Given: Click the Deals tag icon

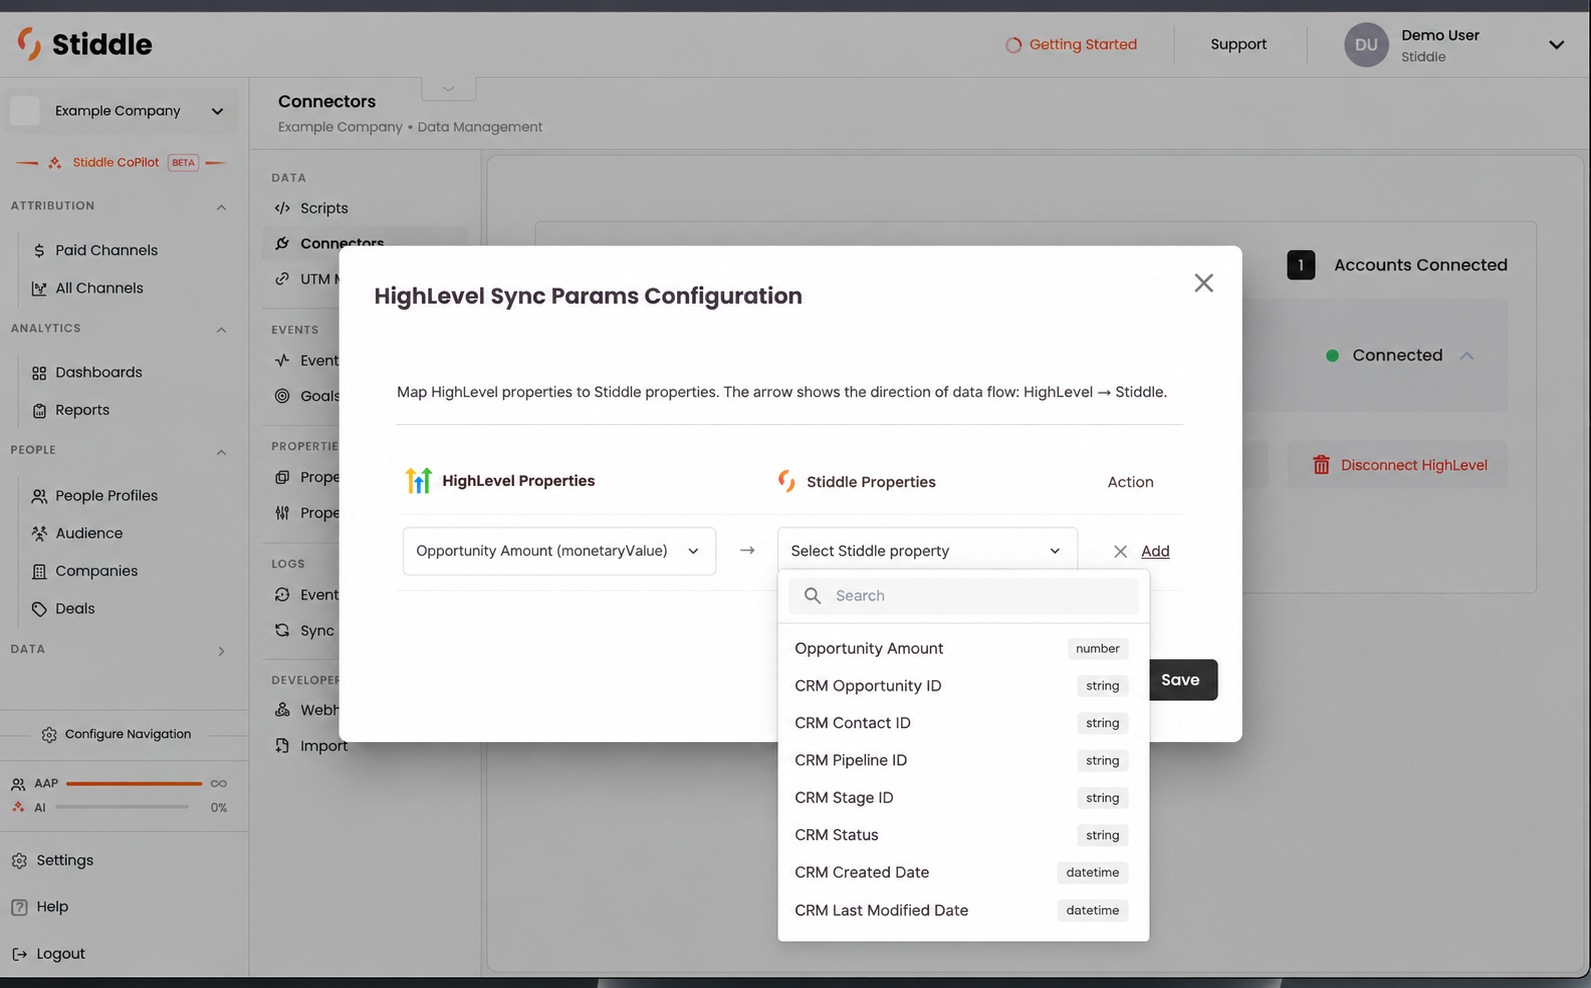Looking at the screenshot, I should [x=39, y=609].
